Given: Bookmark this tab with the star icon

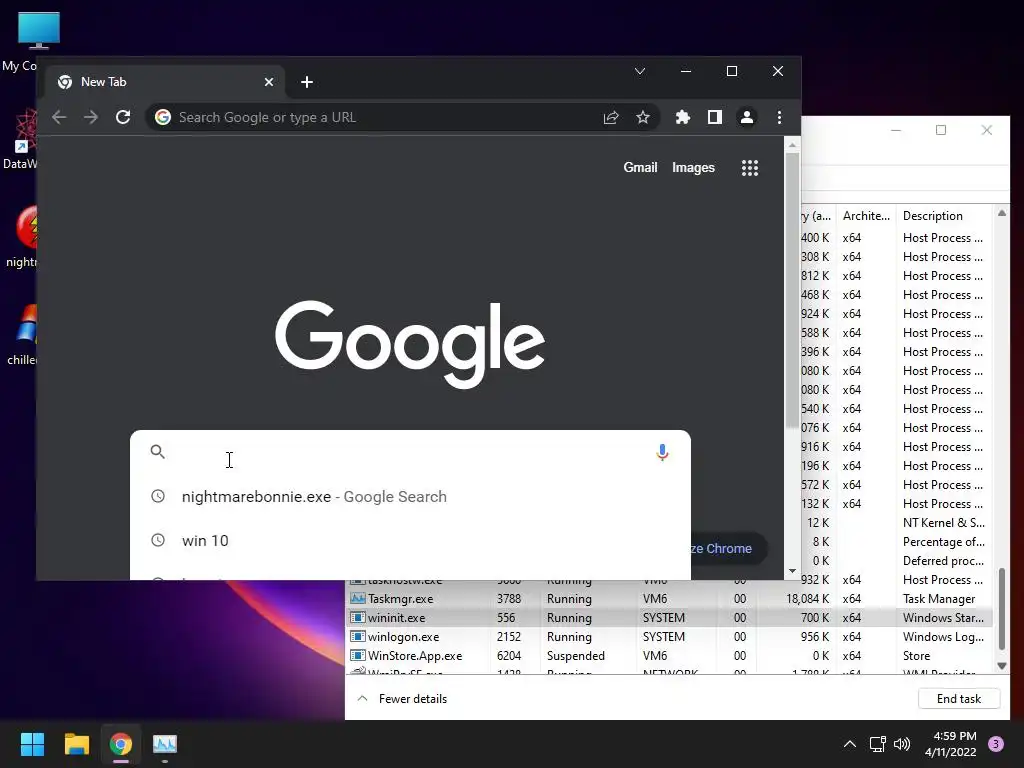Looking at the screenshot, I should tap(643, 118).
